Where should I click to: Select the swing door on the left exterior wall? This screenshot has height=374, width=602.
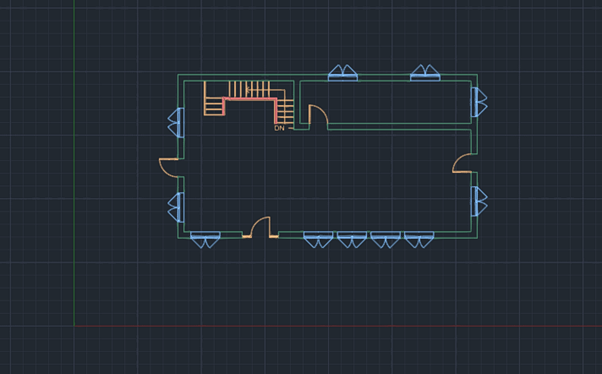(169, 168)
